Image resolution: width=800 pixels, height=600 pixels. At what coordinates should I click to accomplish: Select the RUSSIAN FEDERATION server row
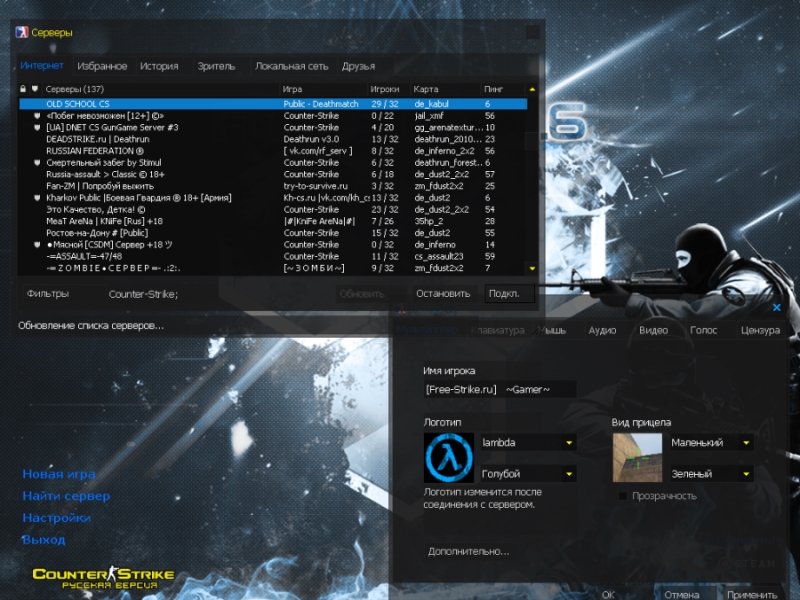click(273, 151)
